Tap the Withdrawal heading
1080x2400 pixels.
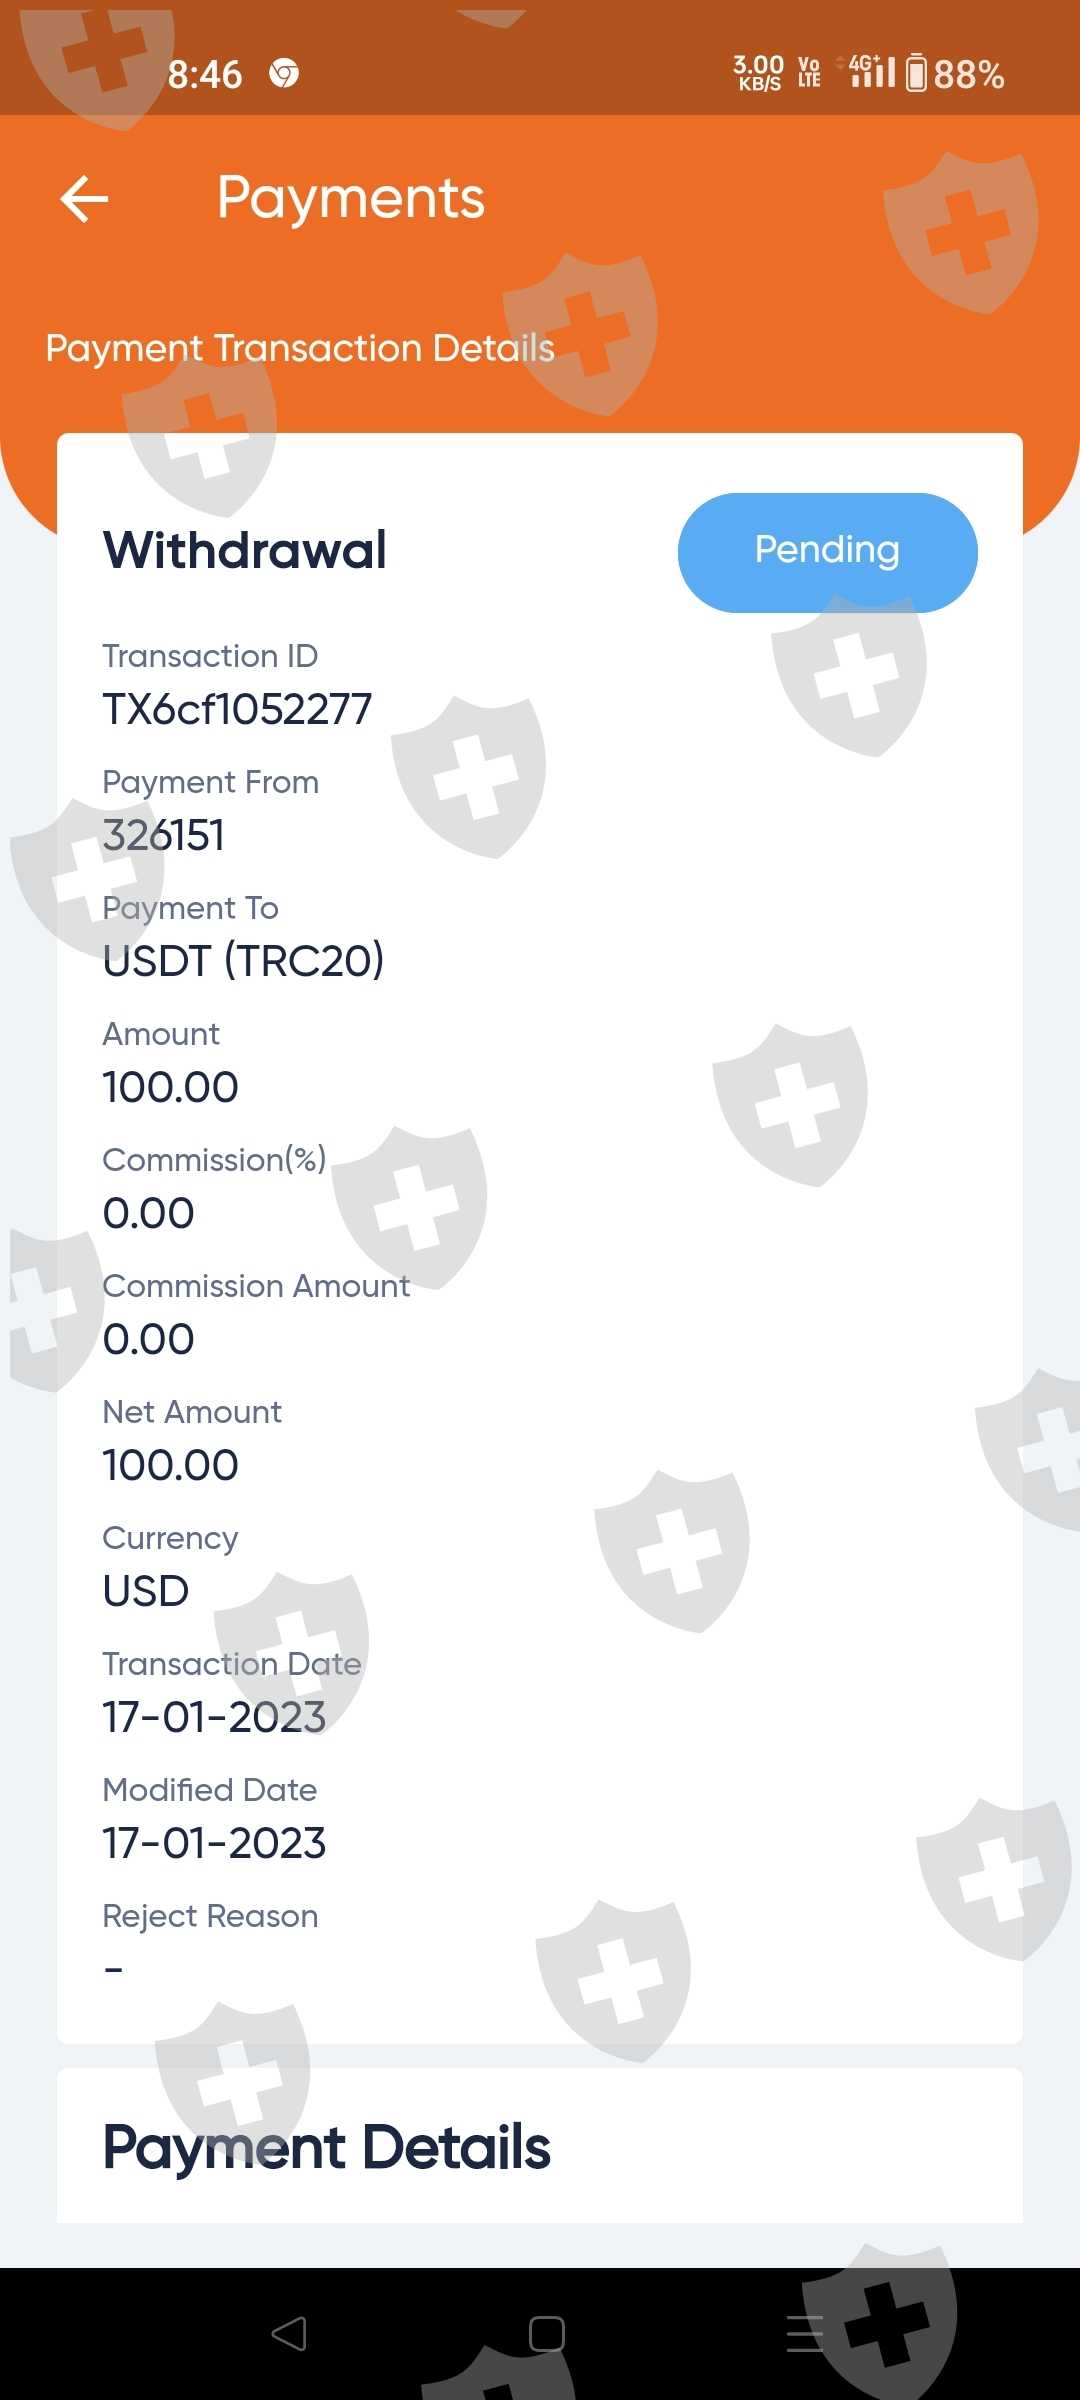pyautogui.click(x=245, y=550)
